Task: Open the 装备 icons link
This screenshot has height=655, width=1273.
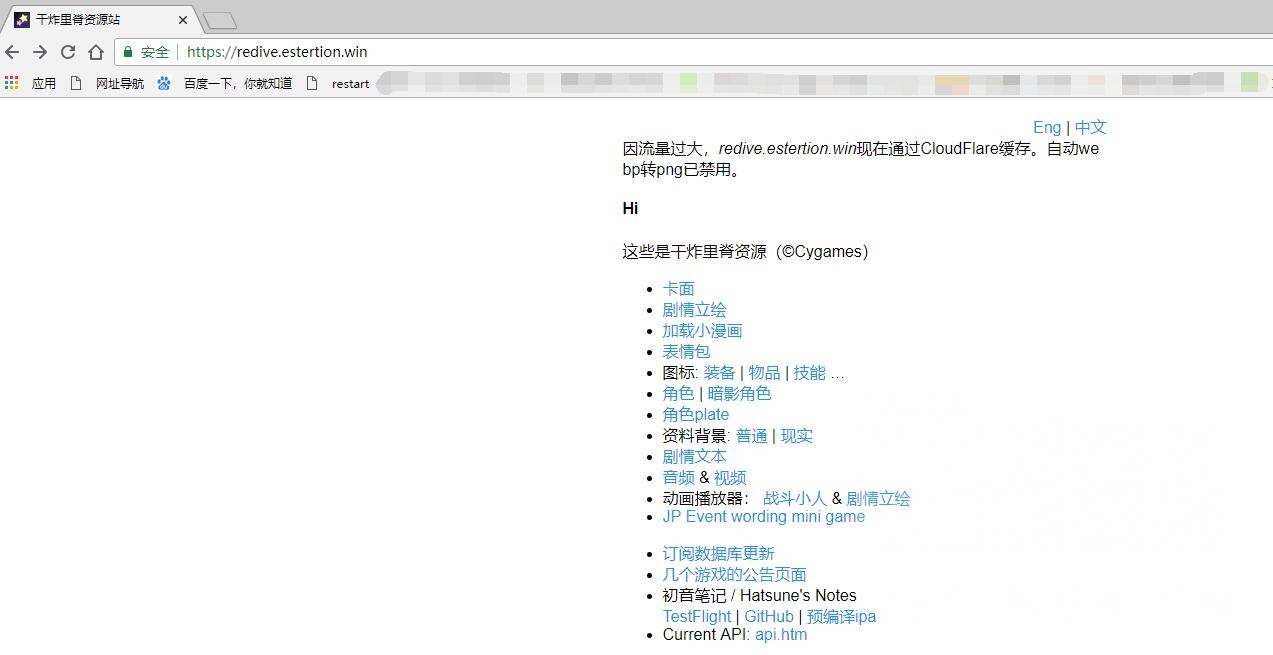Action: click(x=719, y=373)
